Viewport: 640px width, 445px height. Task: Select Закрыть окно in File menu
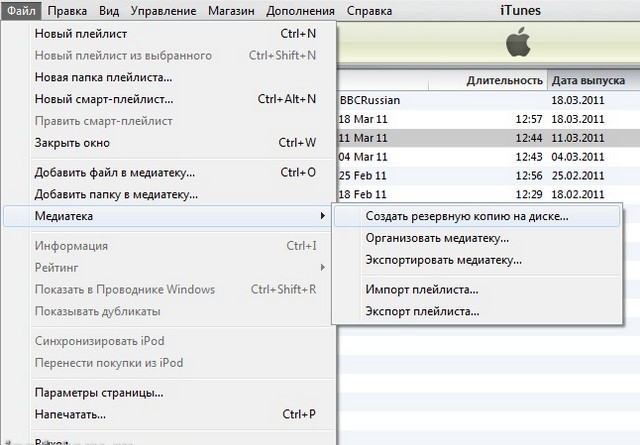[176, 143]
